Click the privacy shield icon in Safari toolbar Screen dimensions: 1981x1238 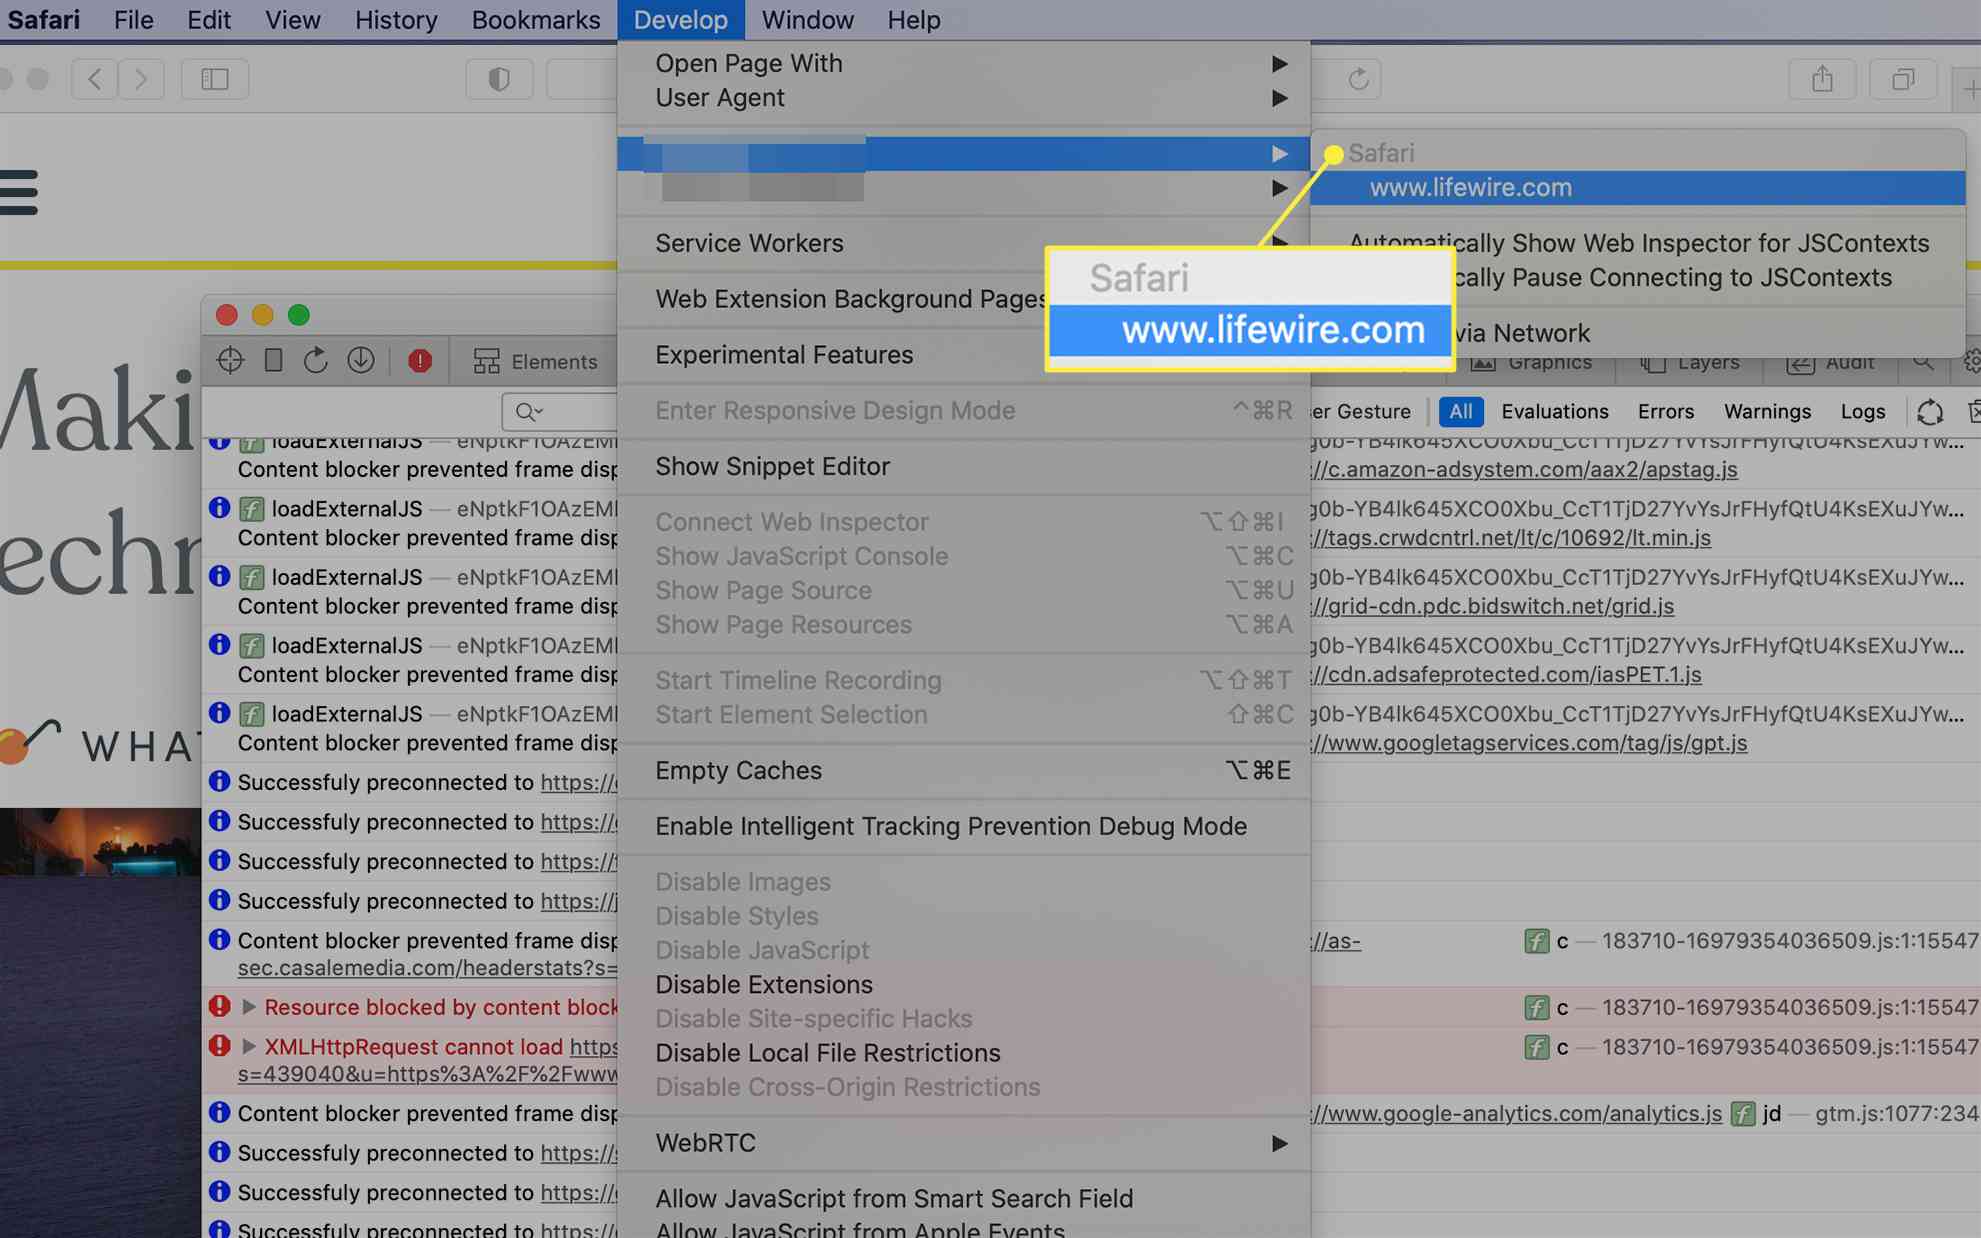(x=499, y=79)
